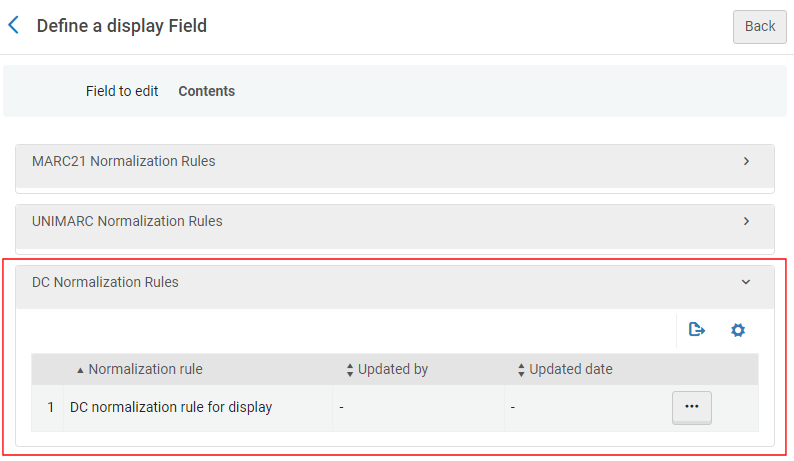Click the Updated date cell dash

513,407
